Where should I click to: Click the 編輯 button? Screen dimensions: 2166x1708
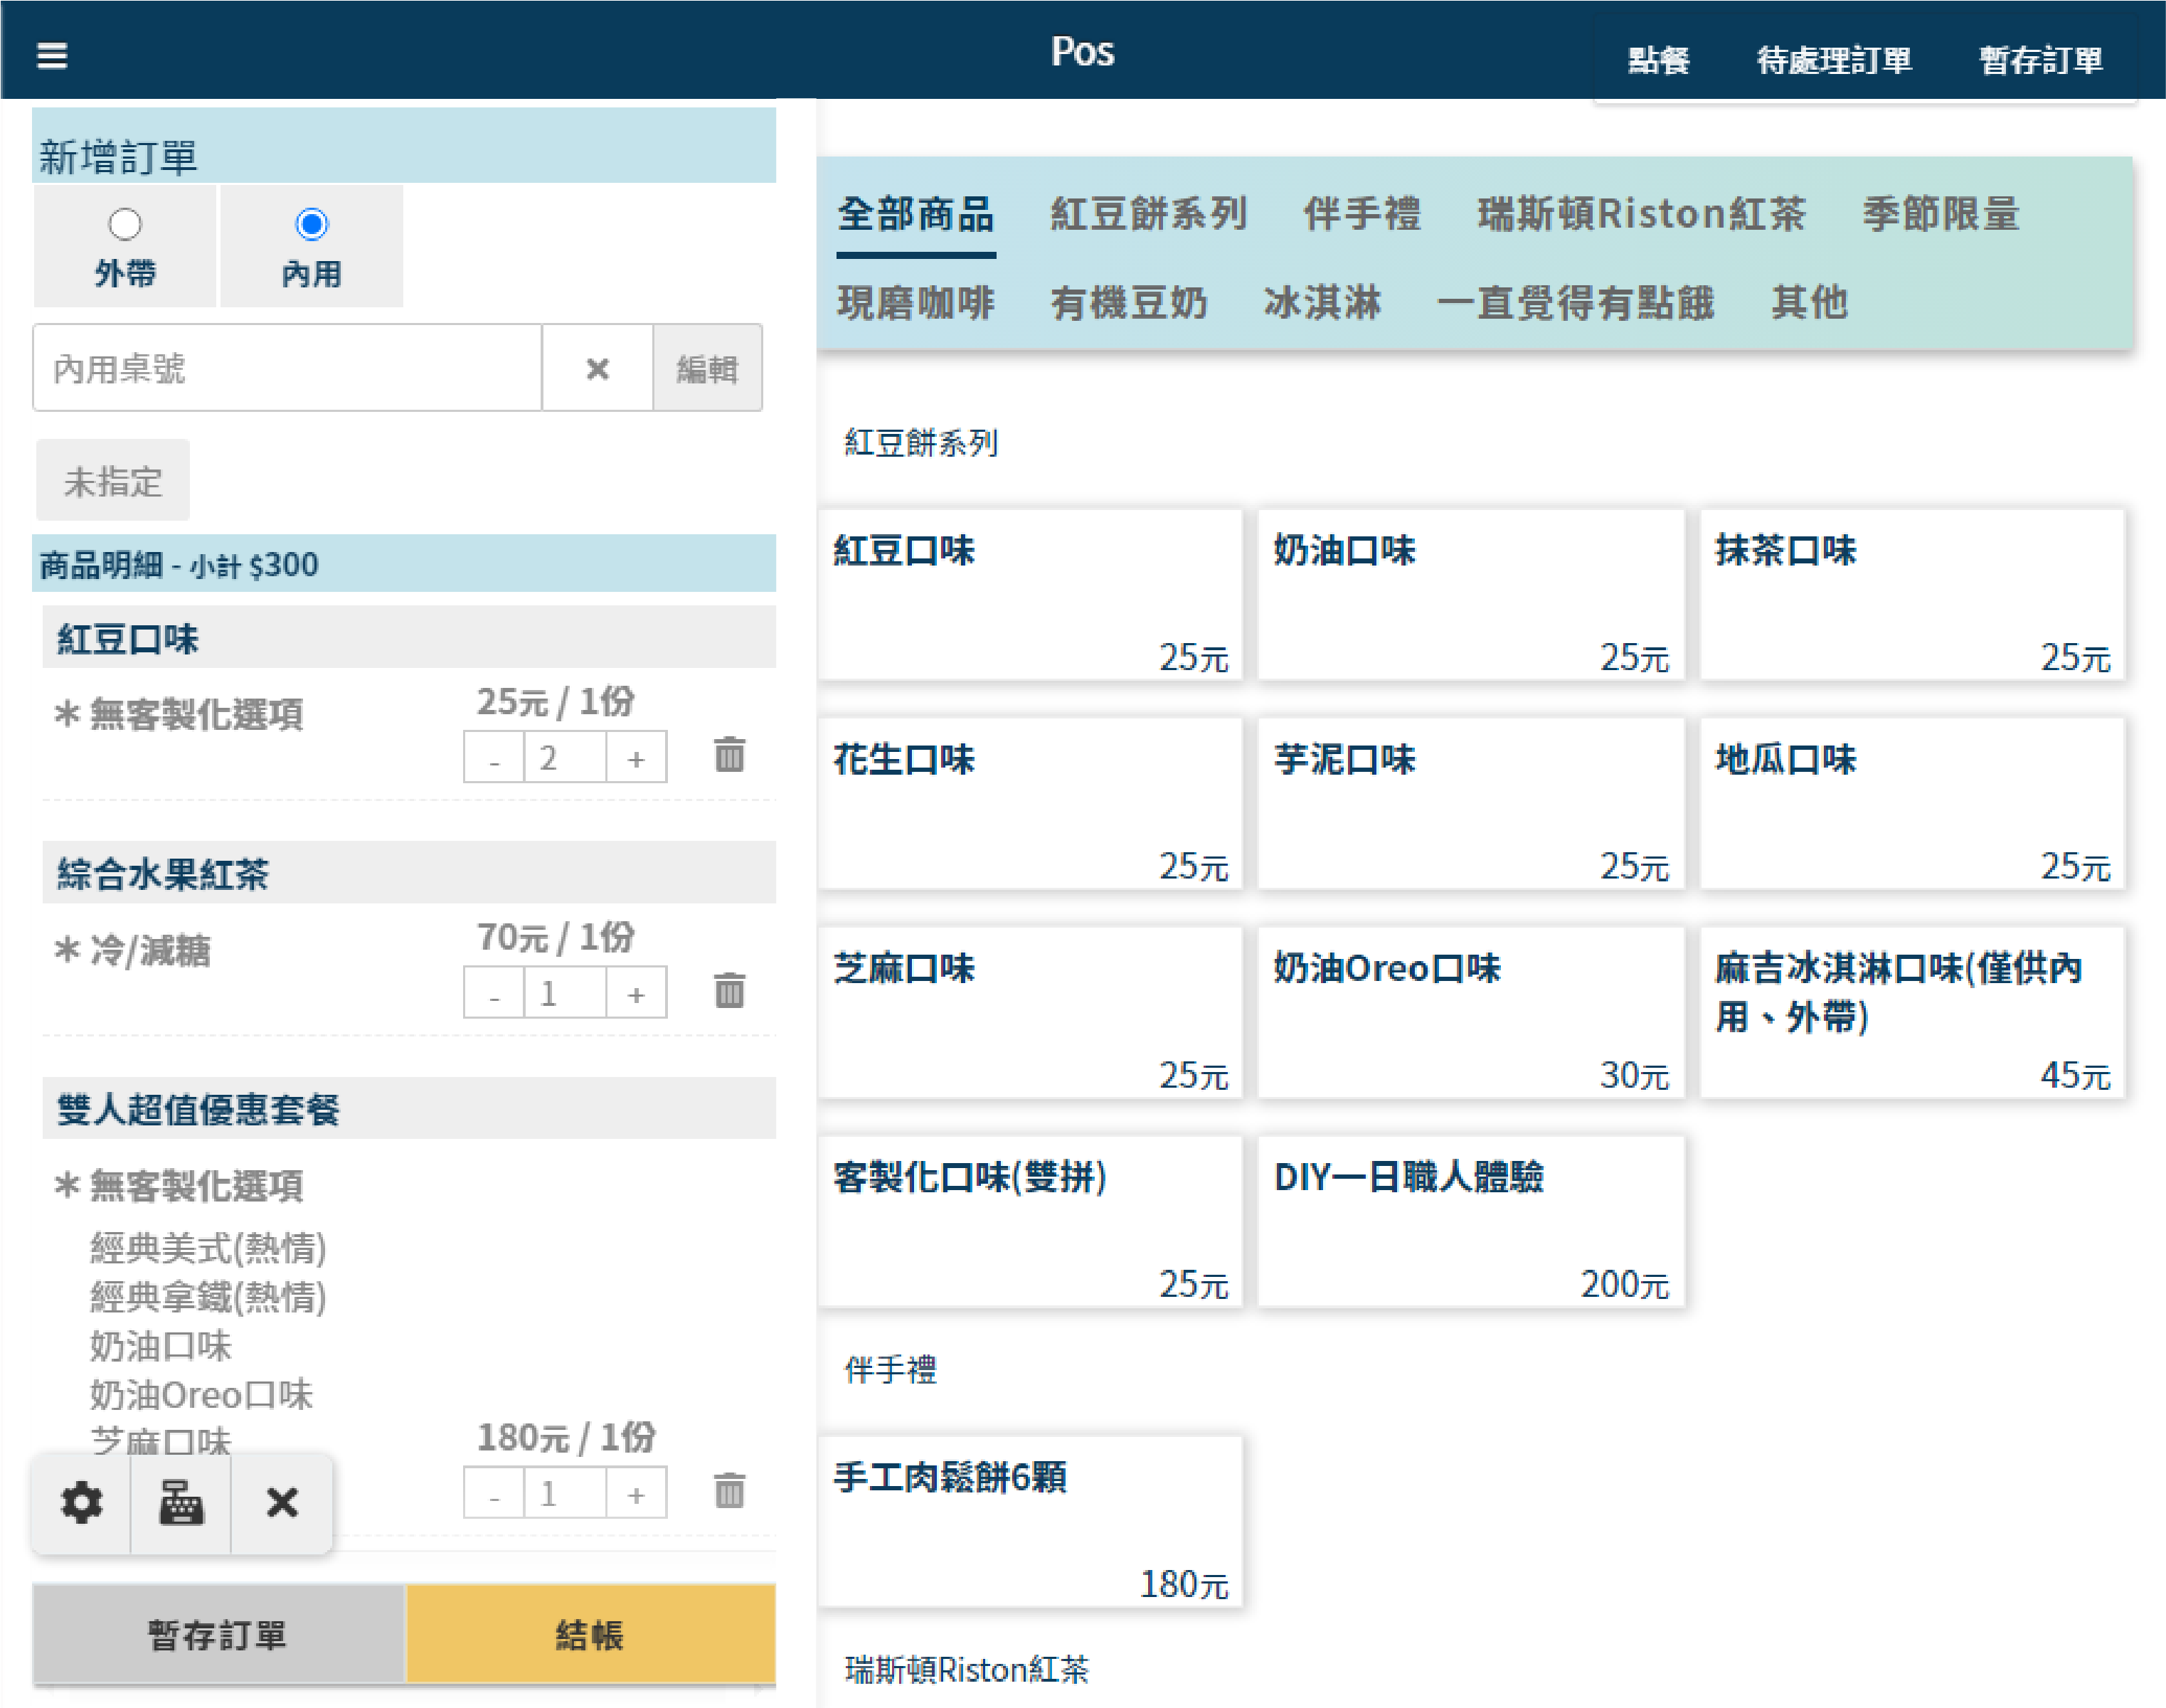pos(707,368)
